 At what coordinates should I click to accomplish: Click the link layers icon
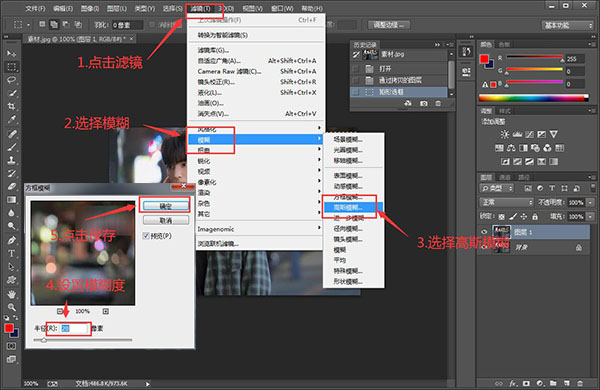pos(499,383)
